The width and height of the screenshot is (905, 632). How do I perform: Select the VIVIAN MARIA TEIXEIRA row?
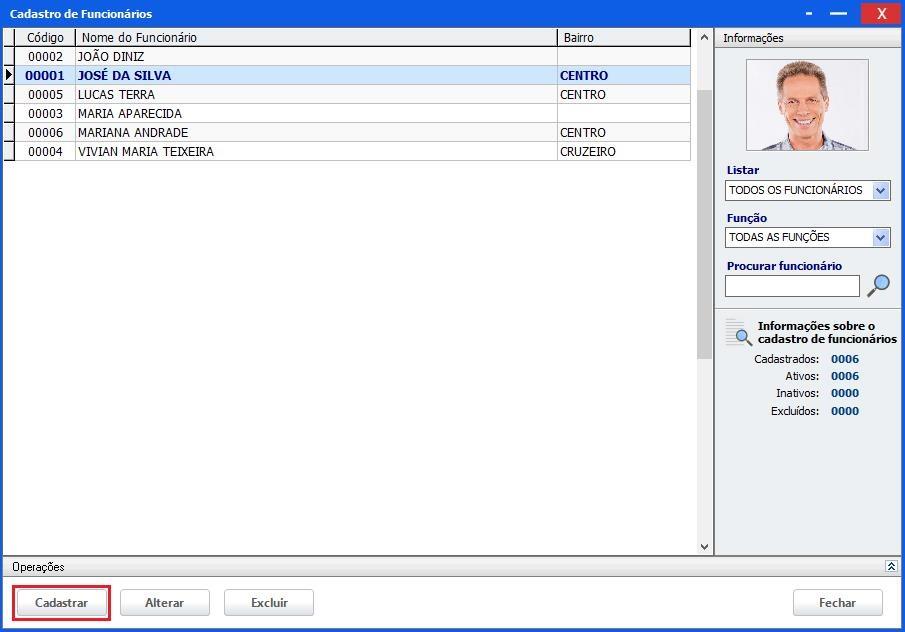pyautogui.click(x=347, y=152)
